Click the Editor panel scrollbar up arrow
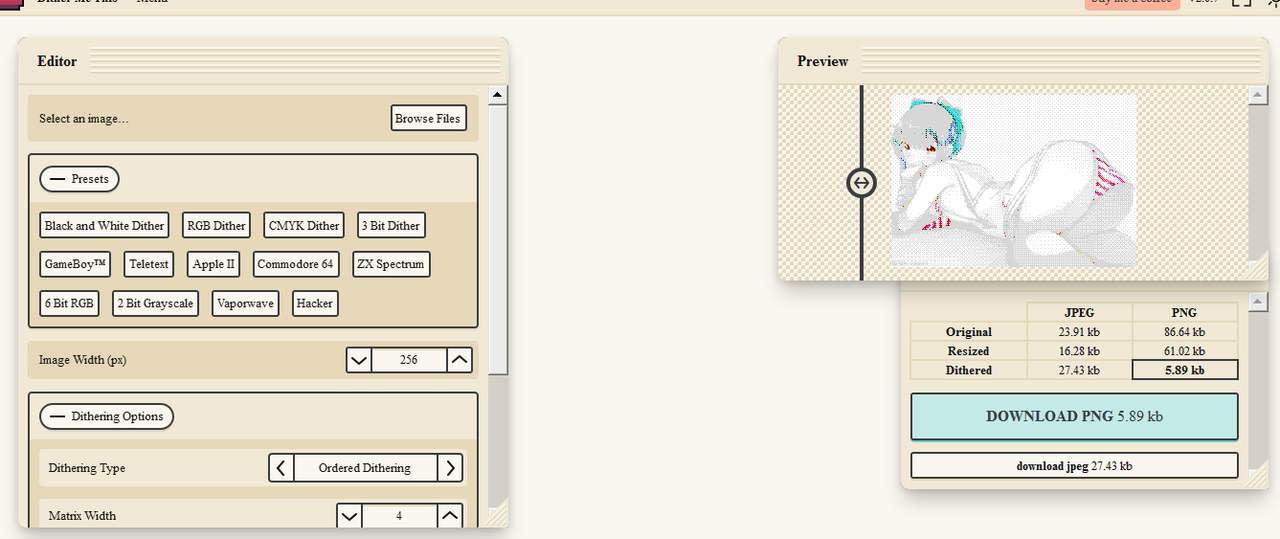1280x539 pixels. (x=498, y=95)
